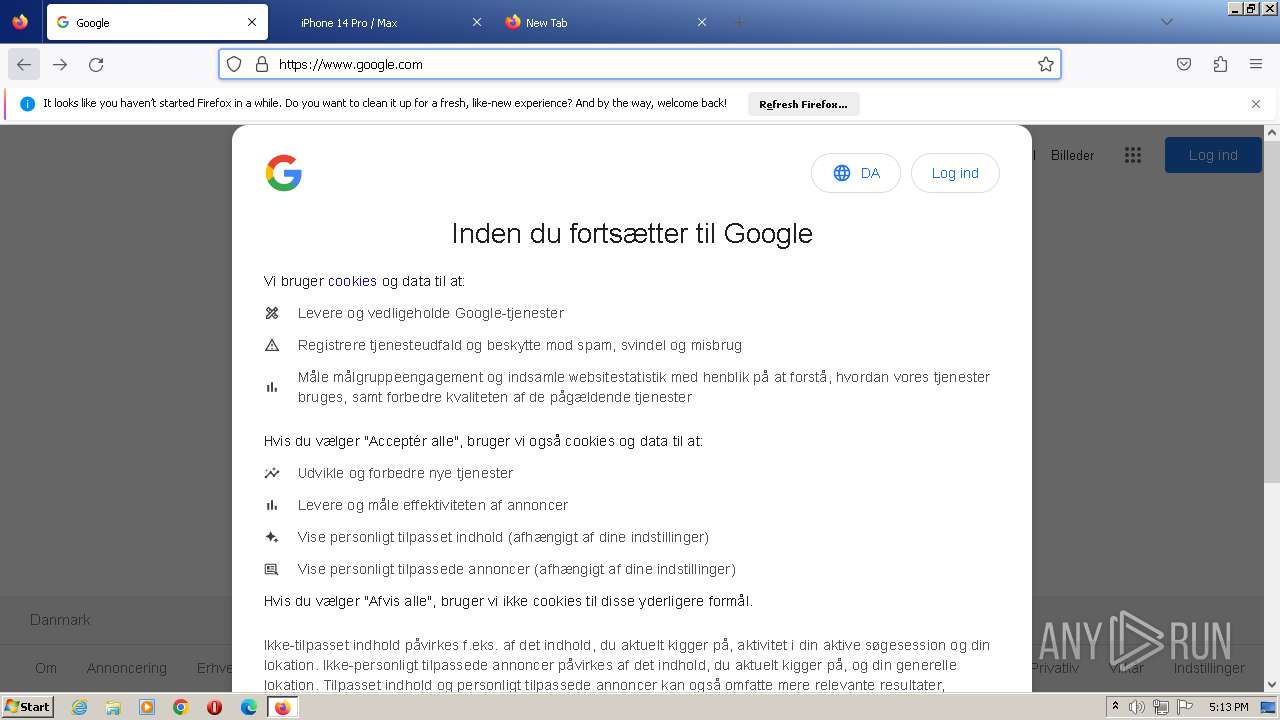Open the Firefox application hamburger menu
Viewport: 1280px width, 720px height.
[x=1256, y=64]
